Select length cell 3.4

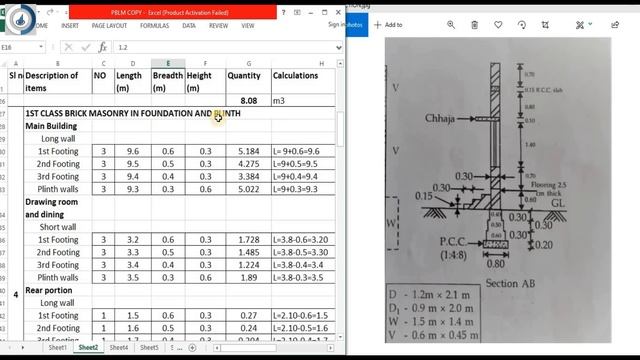point(133,265)
